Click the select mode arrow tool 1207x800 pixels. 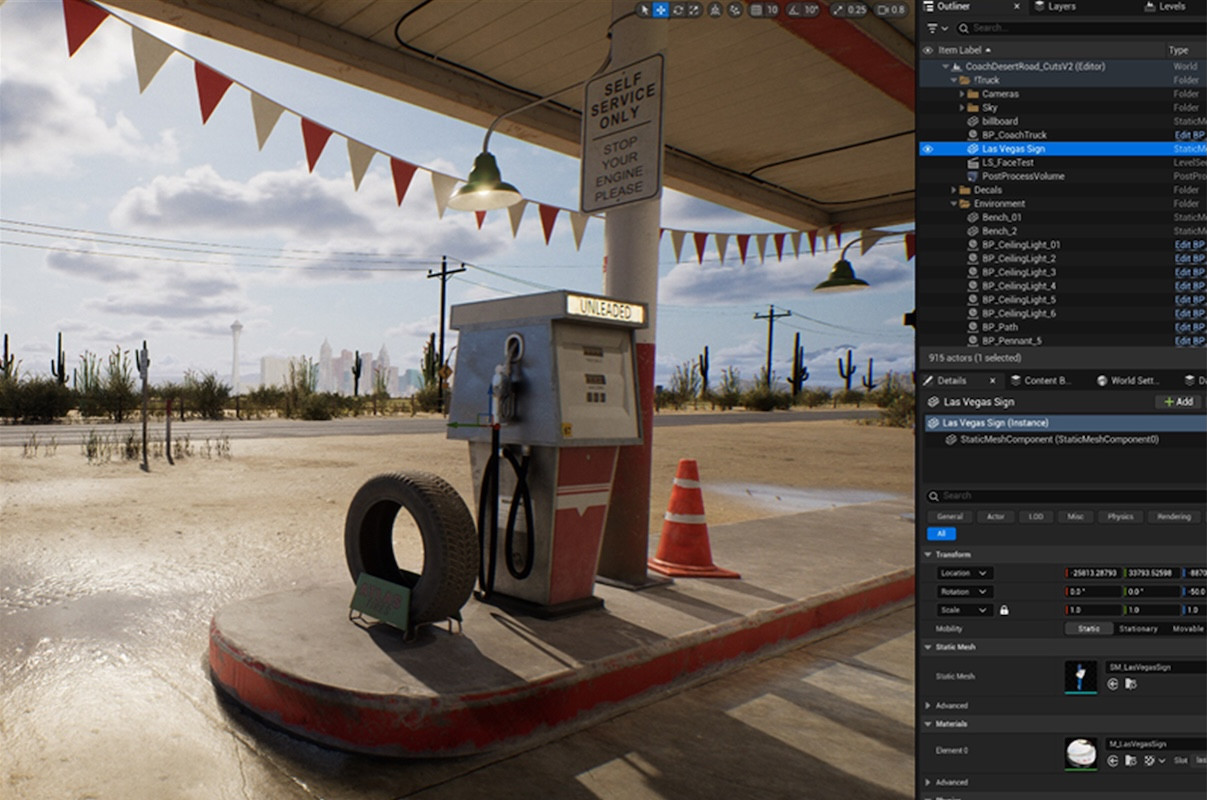[644, 10]
